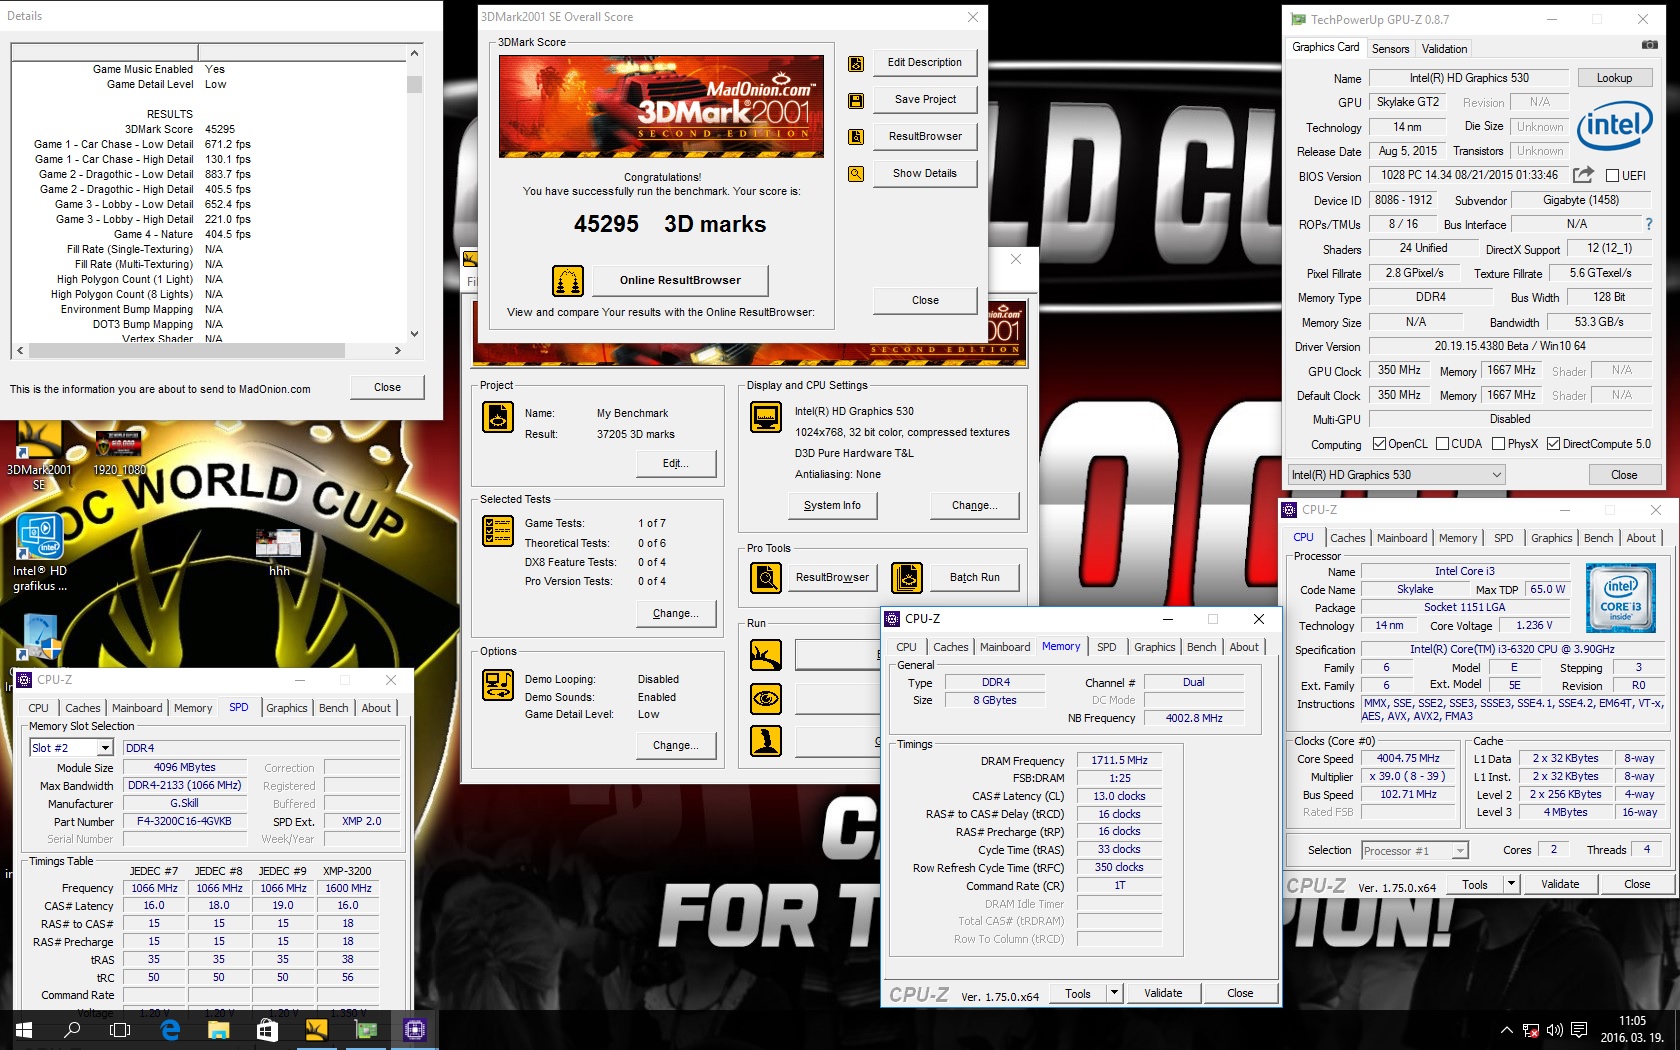Select Caches tab in CPU-Z CPU window

pos(1347,538)
